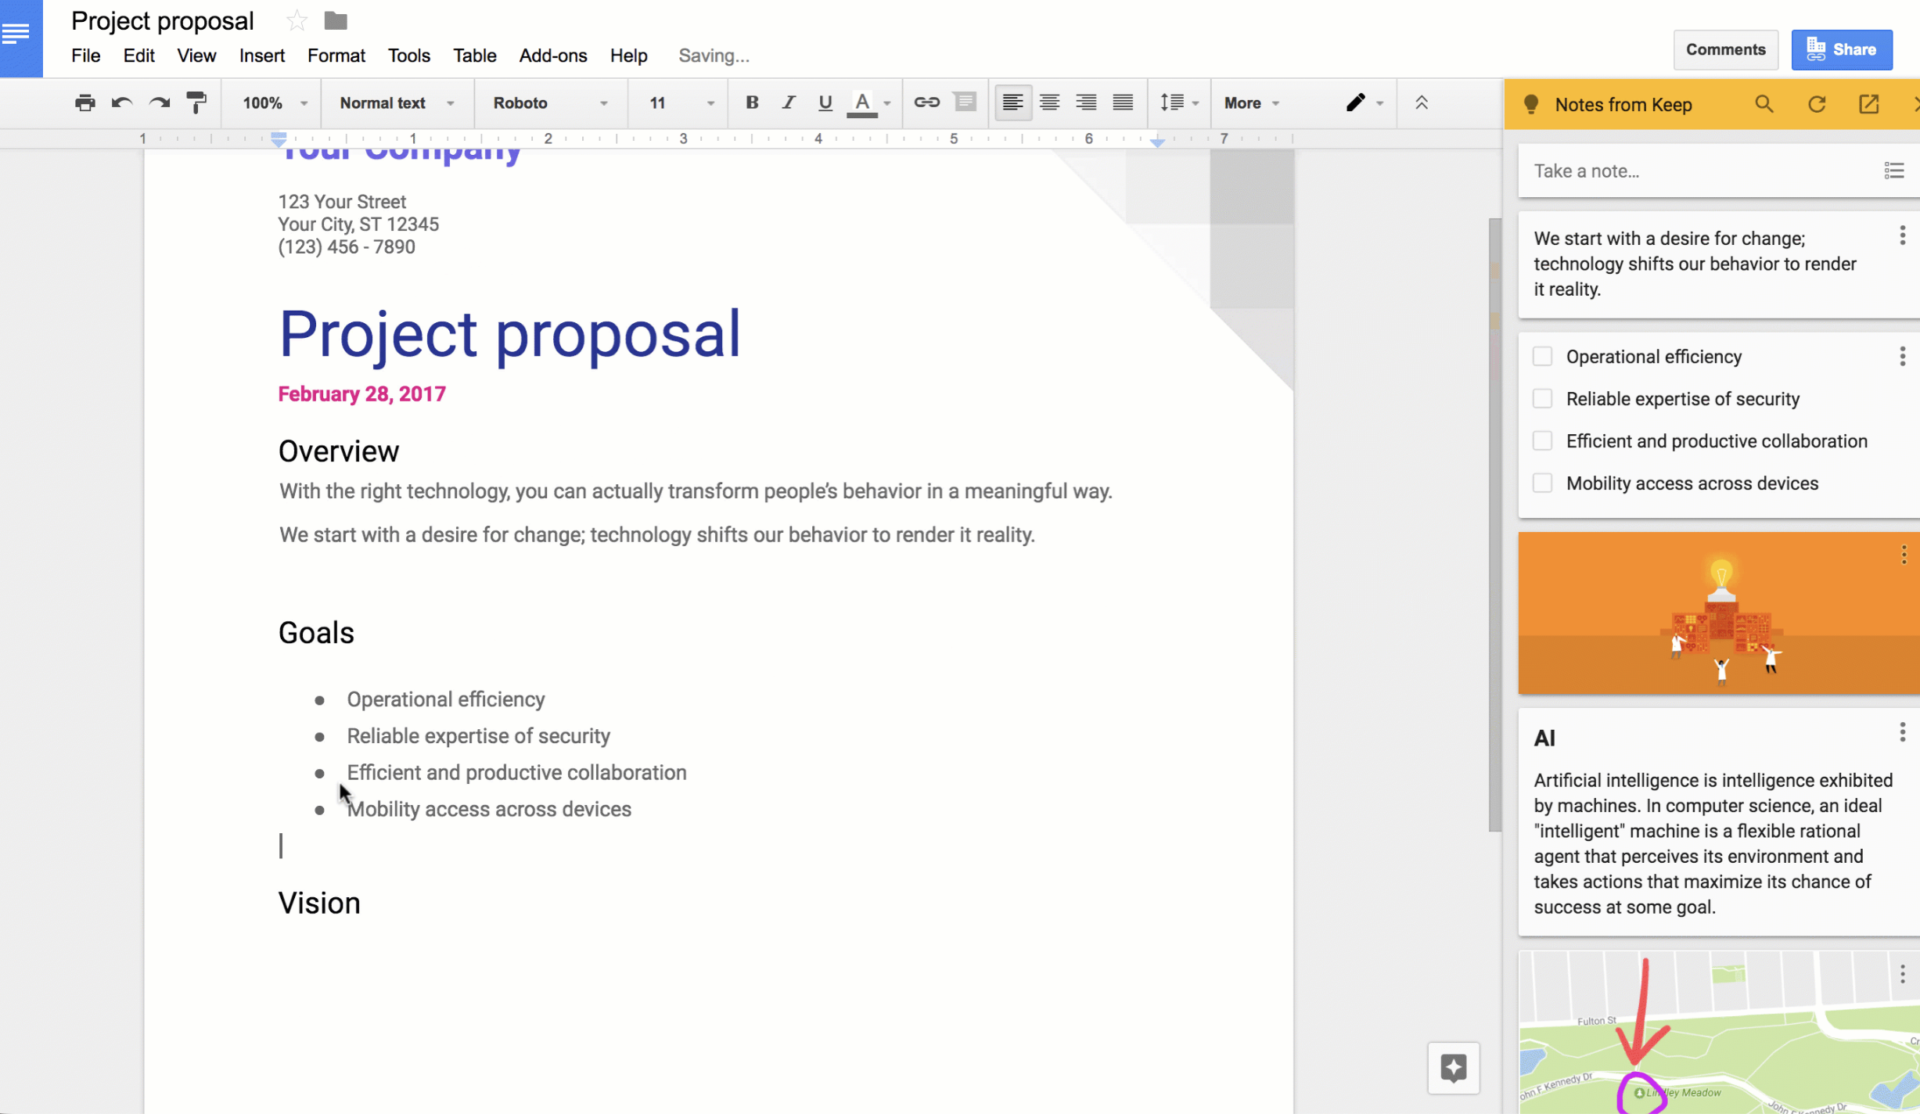Open the File menu

[x=86, y=56]
